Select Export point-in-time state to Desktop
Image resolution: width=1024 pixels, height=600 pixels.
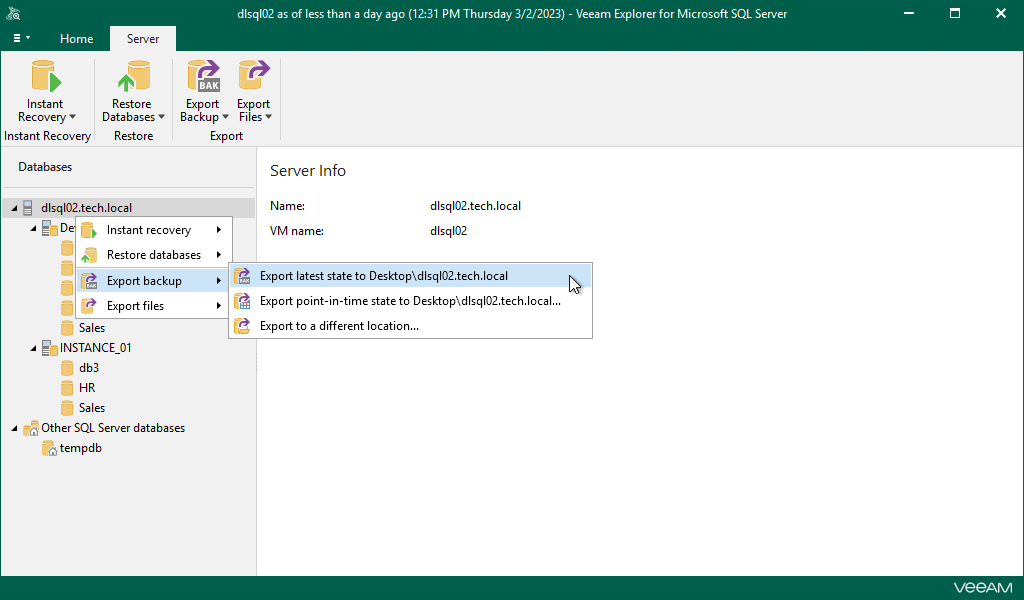[x=409, y=301]
